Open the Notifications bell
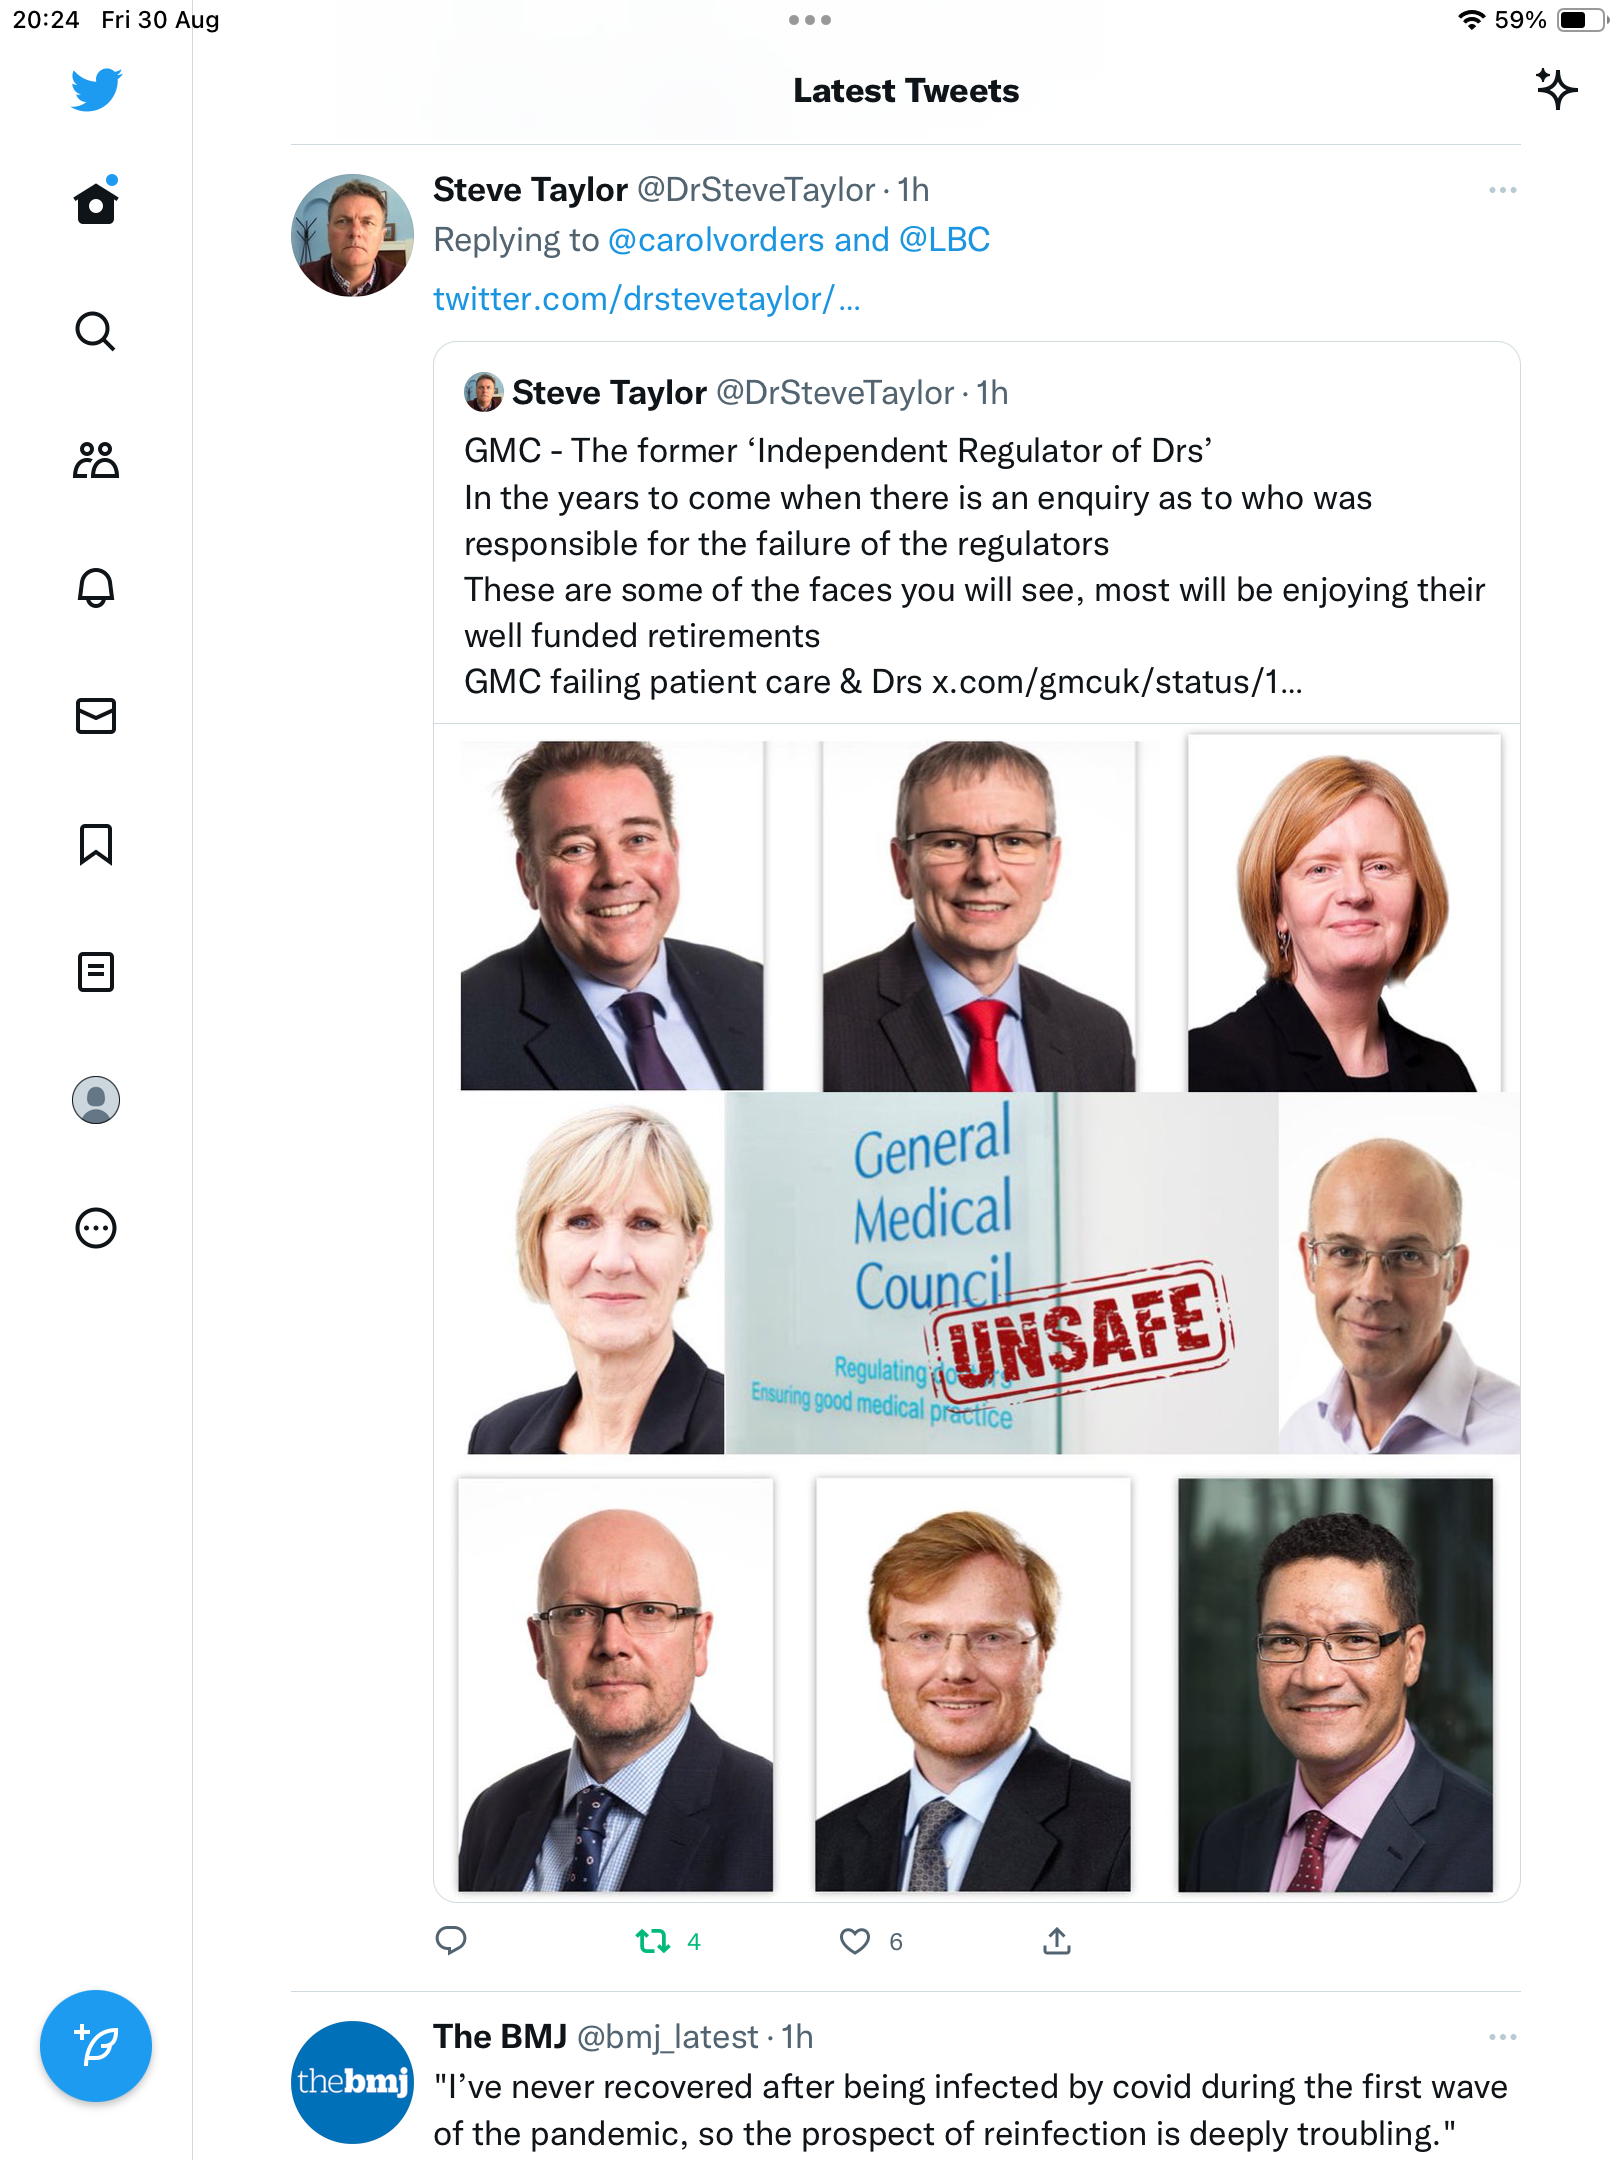 point(96,587)
